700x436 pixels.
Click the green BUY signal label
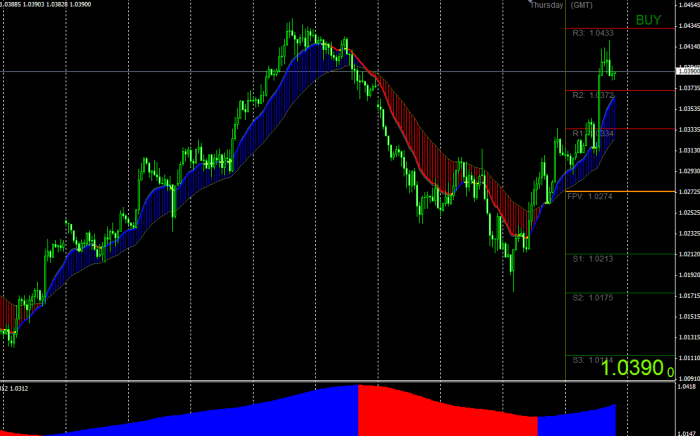648,20
